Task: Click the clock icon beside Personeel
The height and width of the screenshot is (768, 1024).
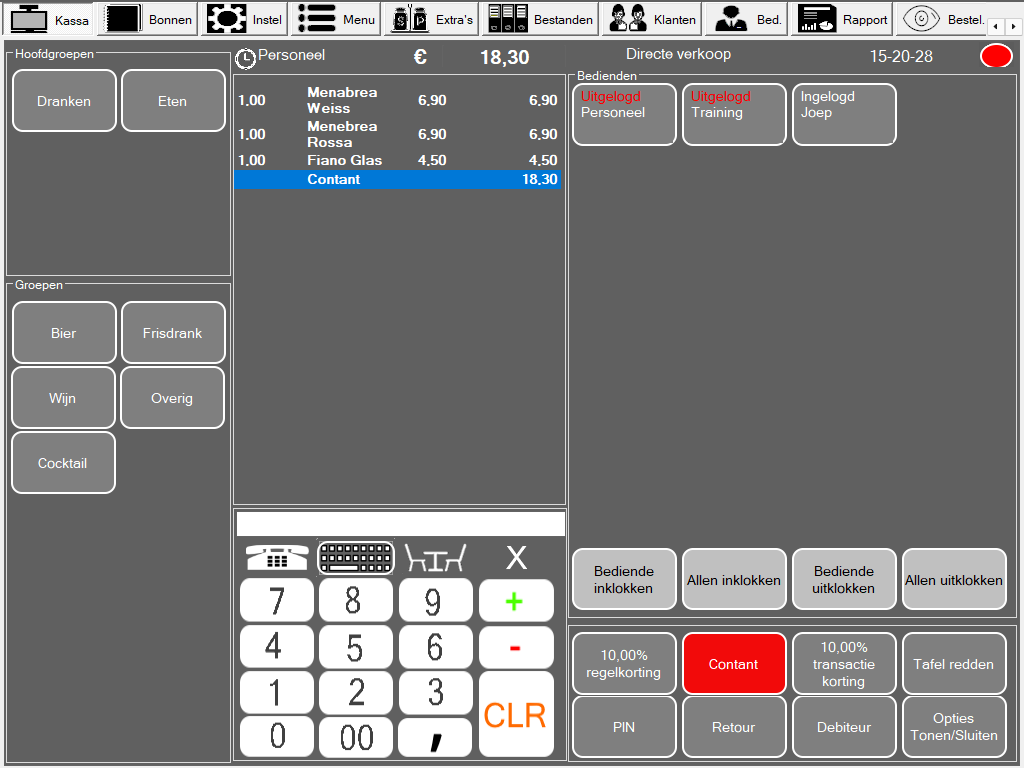Action: point(245,58)
